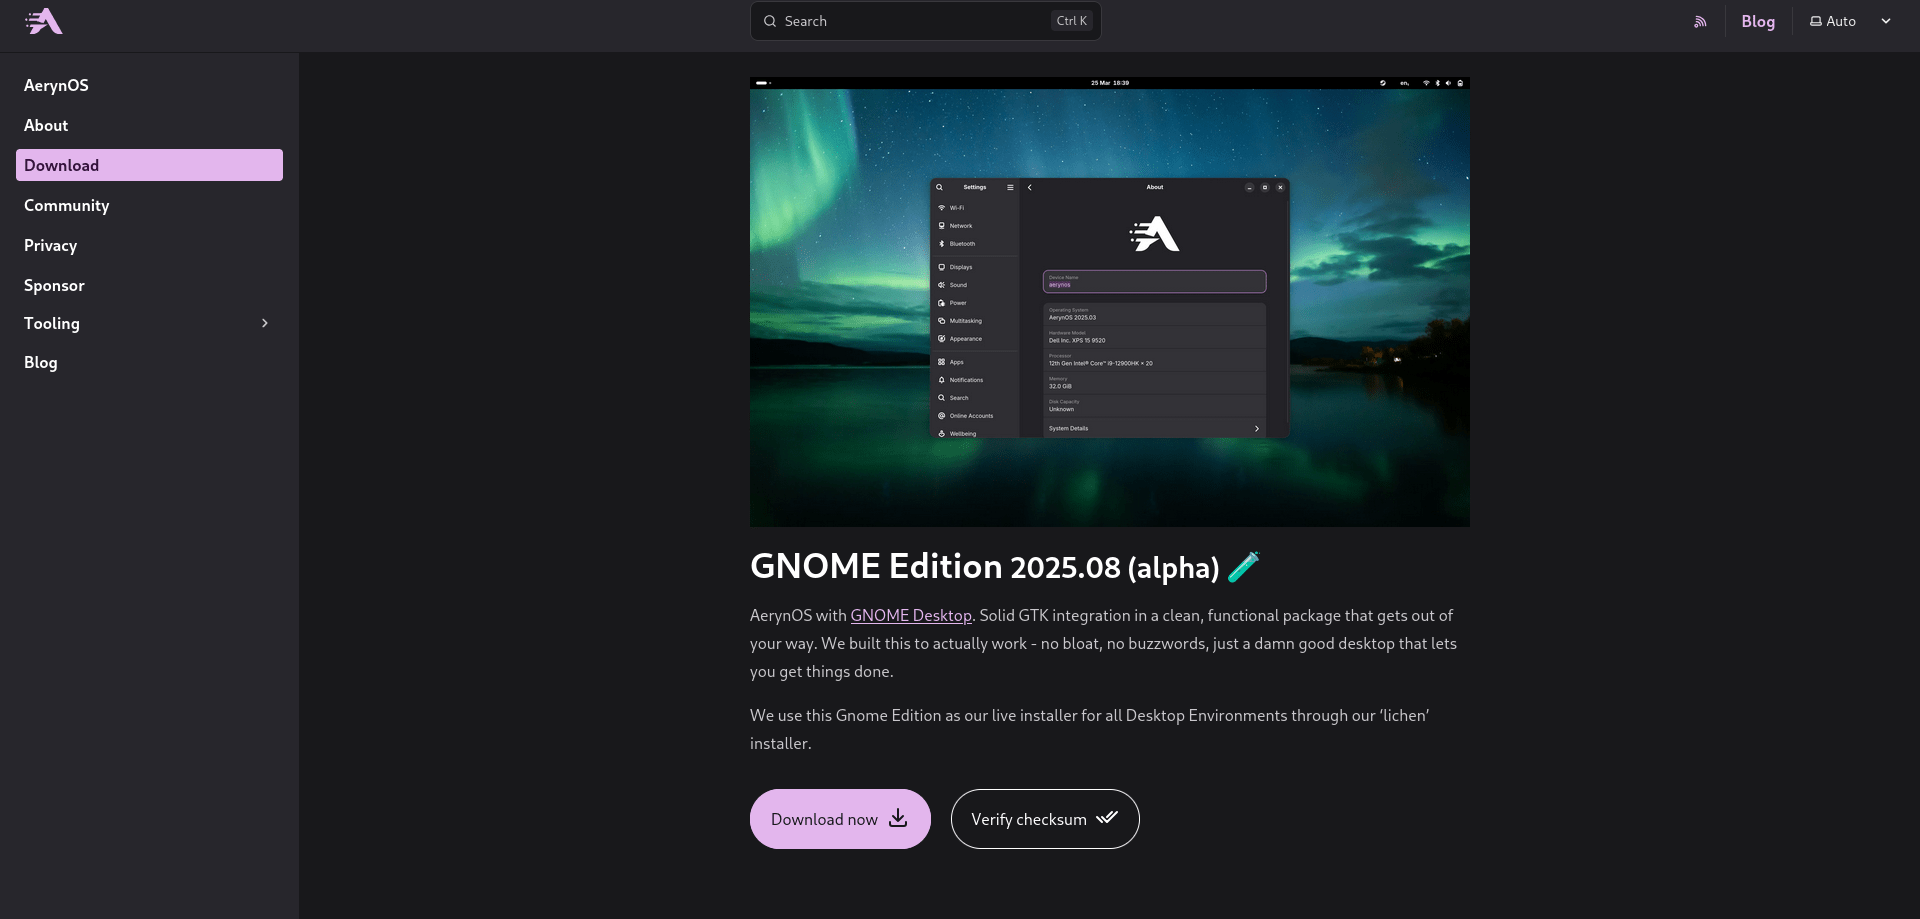Open the Sponsor sidebar page
The image size is (1920, 919).
click(54, 285)
